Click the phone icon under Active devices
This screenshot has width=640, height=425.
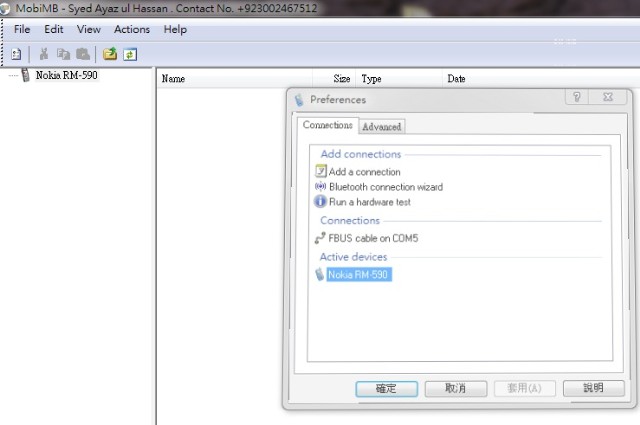[320, 274]
